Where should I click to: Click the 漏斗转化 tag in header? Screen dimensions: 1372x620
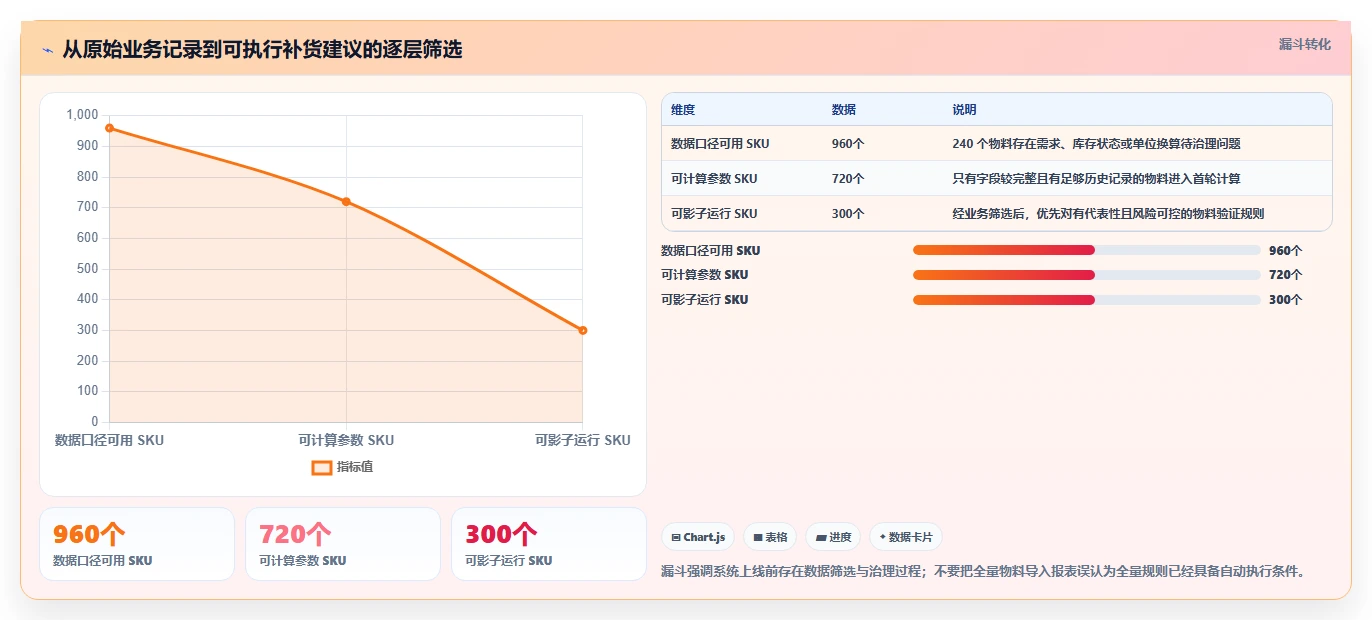1304,45
